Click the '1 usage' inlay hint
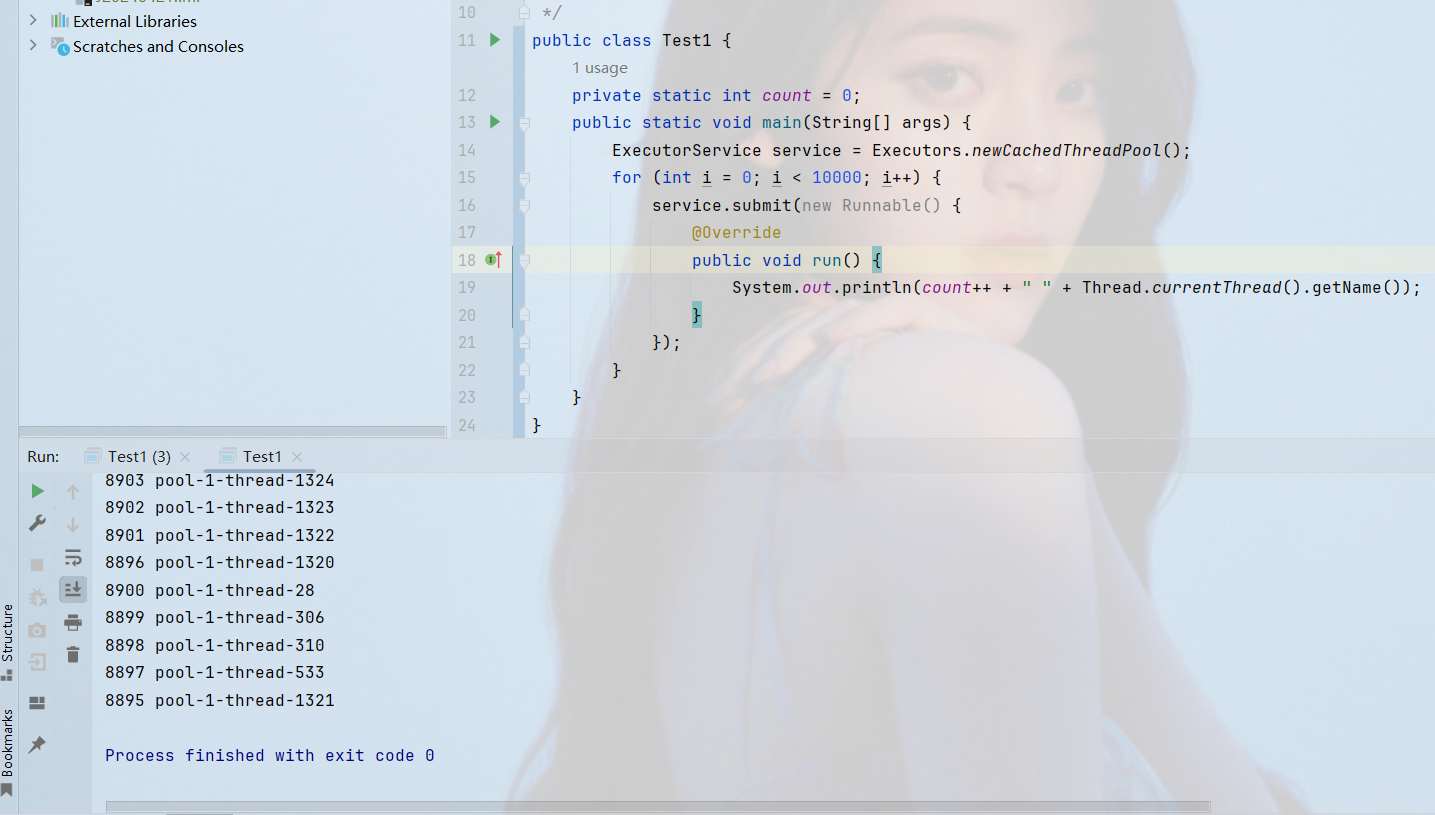This screenshot has width=1435, height=815. [x=600, y=68]
